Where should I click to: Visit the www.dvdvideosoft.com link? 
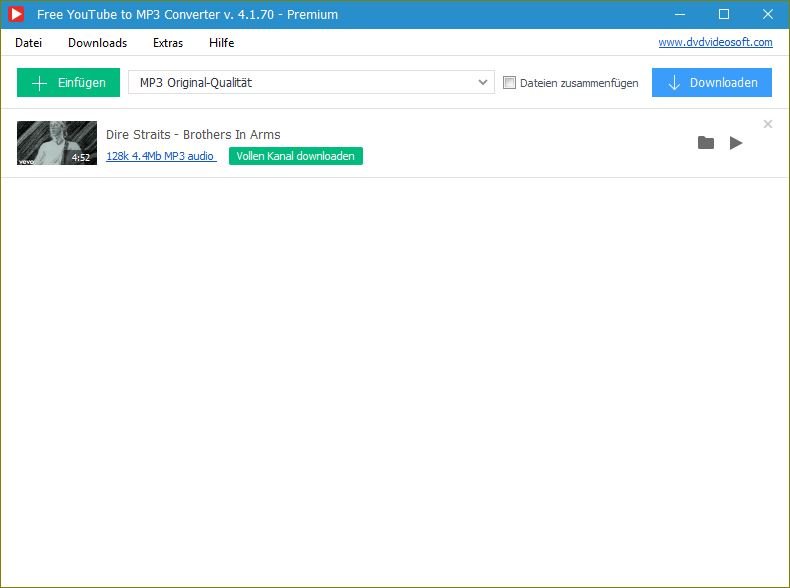(715, 42)
